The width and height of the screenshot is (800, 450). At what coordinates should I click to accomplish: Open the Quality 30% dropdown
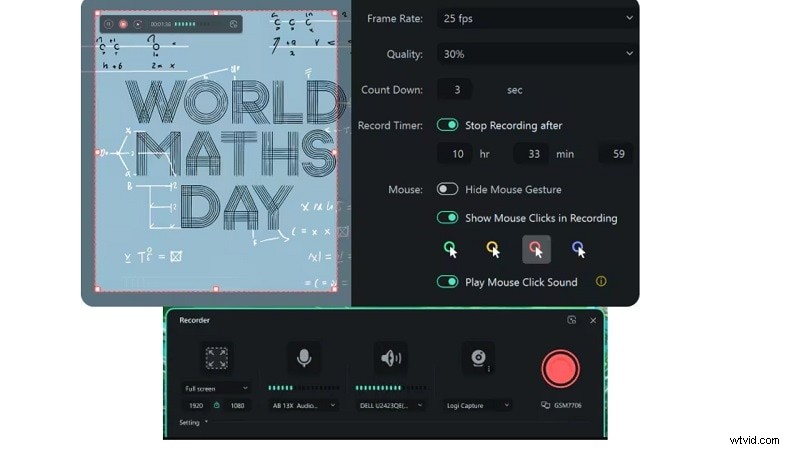(534, 54)
